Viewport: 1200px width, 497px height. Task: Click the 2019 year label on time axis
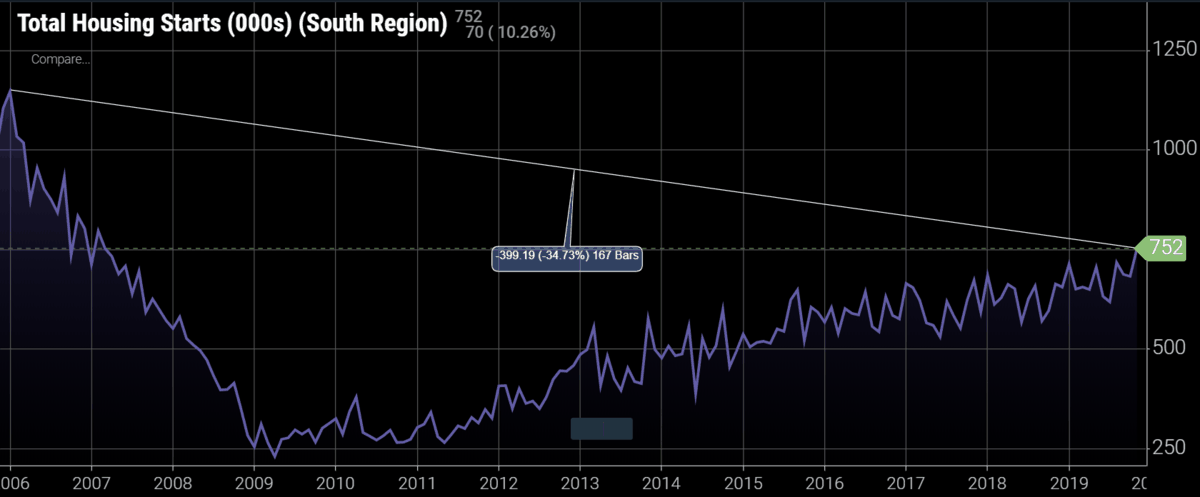(x=1069, y=483)
